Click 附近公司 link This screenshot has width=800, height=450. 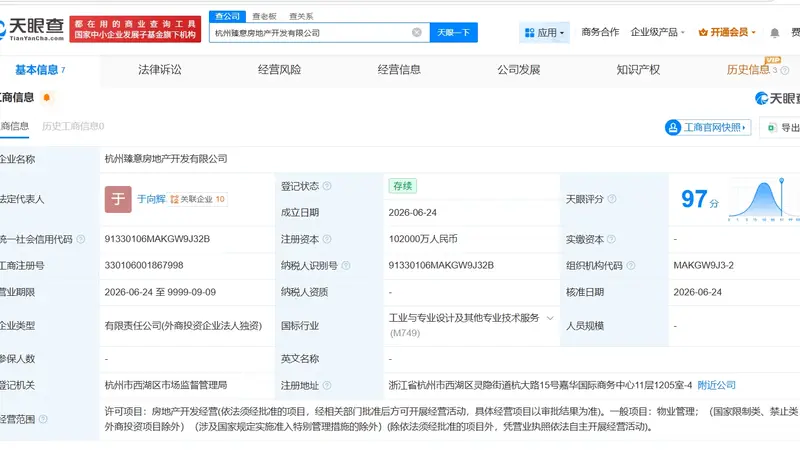[x=716, y=385]
